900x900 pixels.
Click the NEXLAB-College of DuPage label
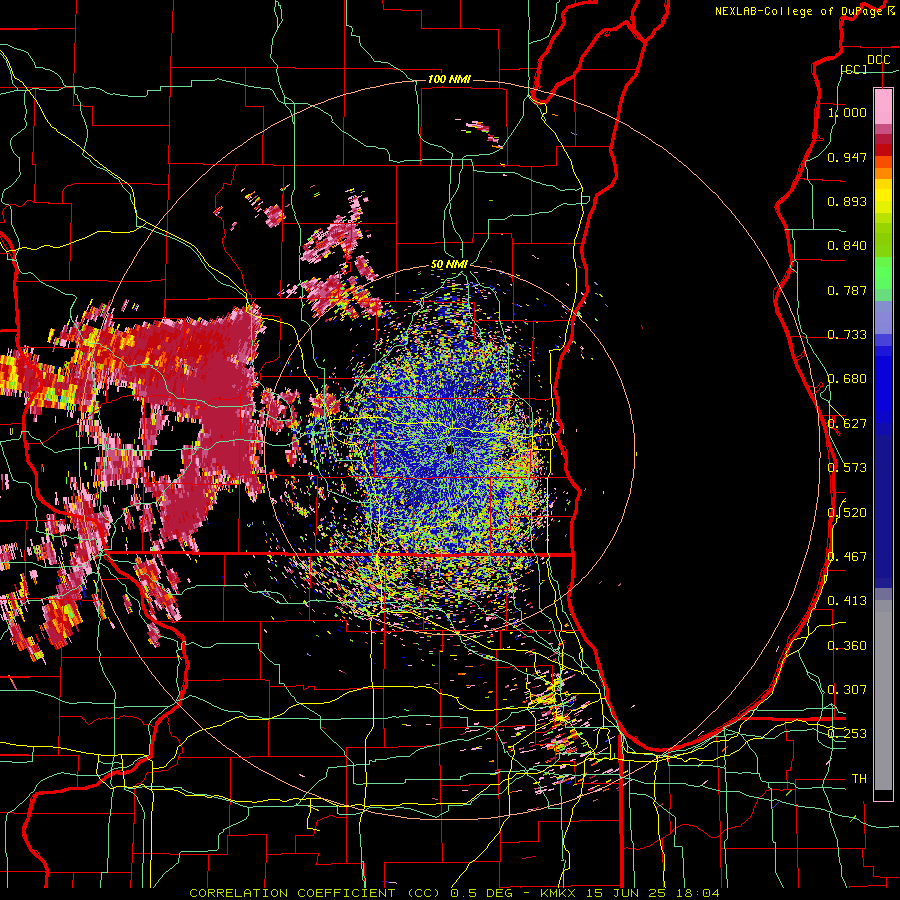[x=804, y=11]
